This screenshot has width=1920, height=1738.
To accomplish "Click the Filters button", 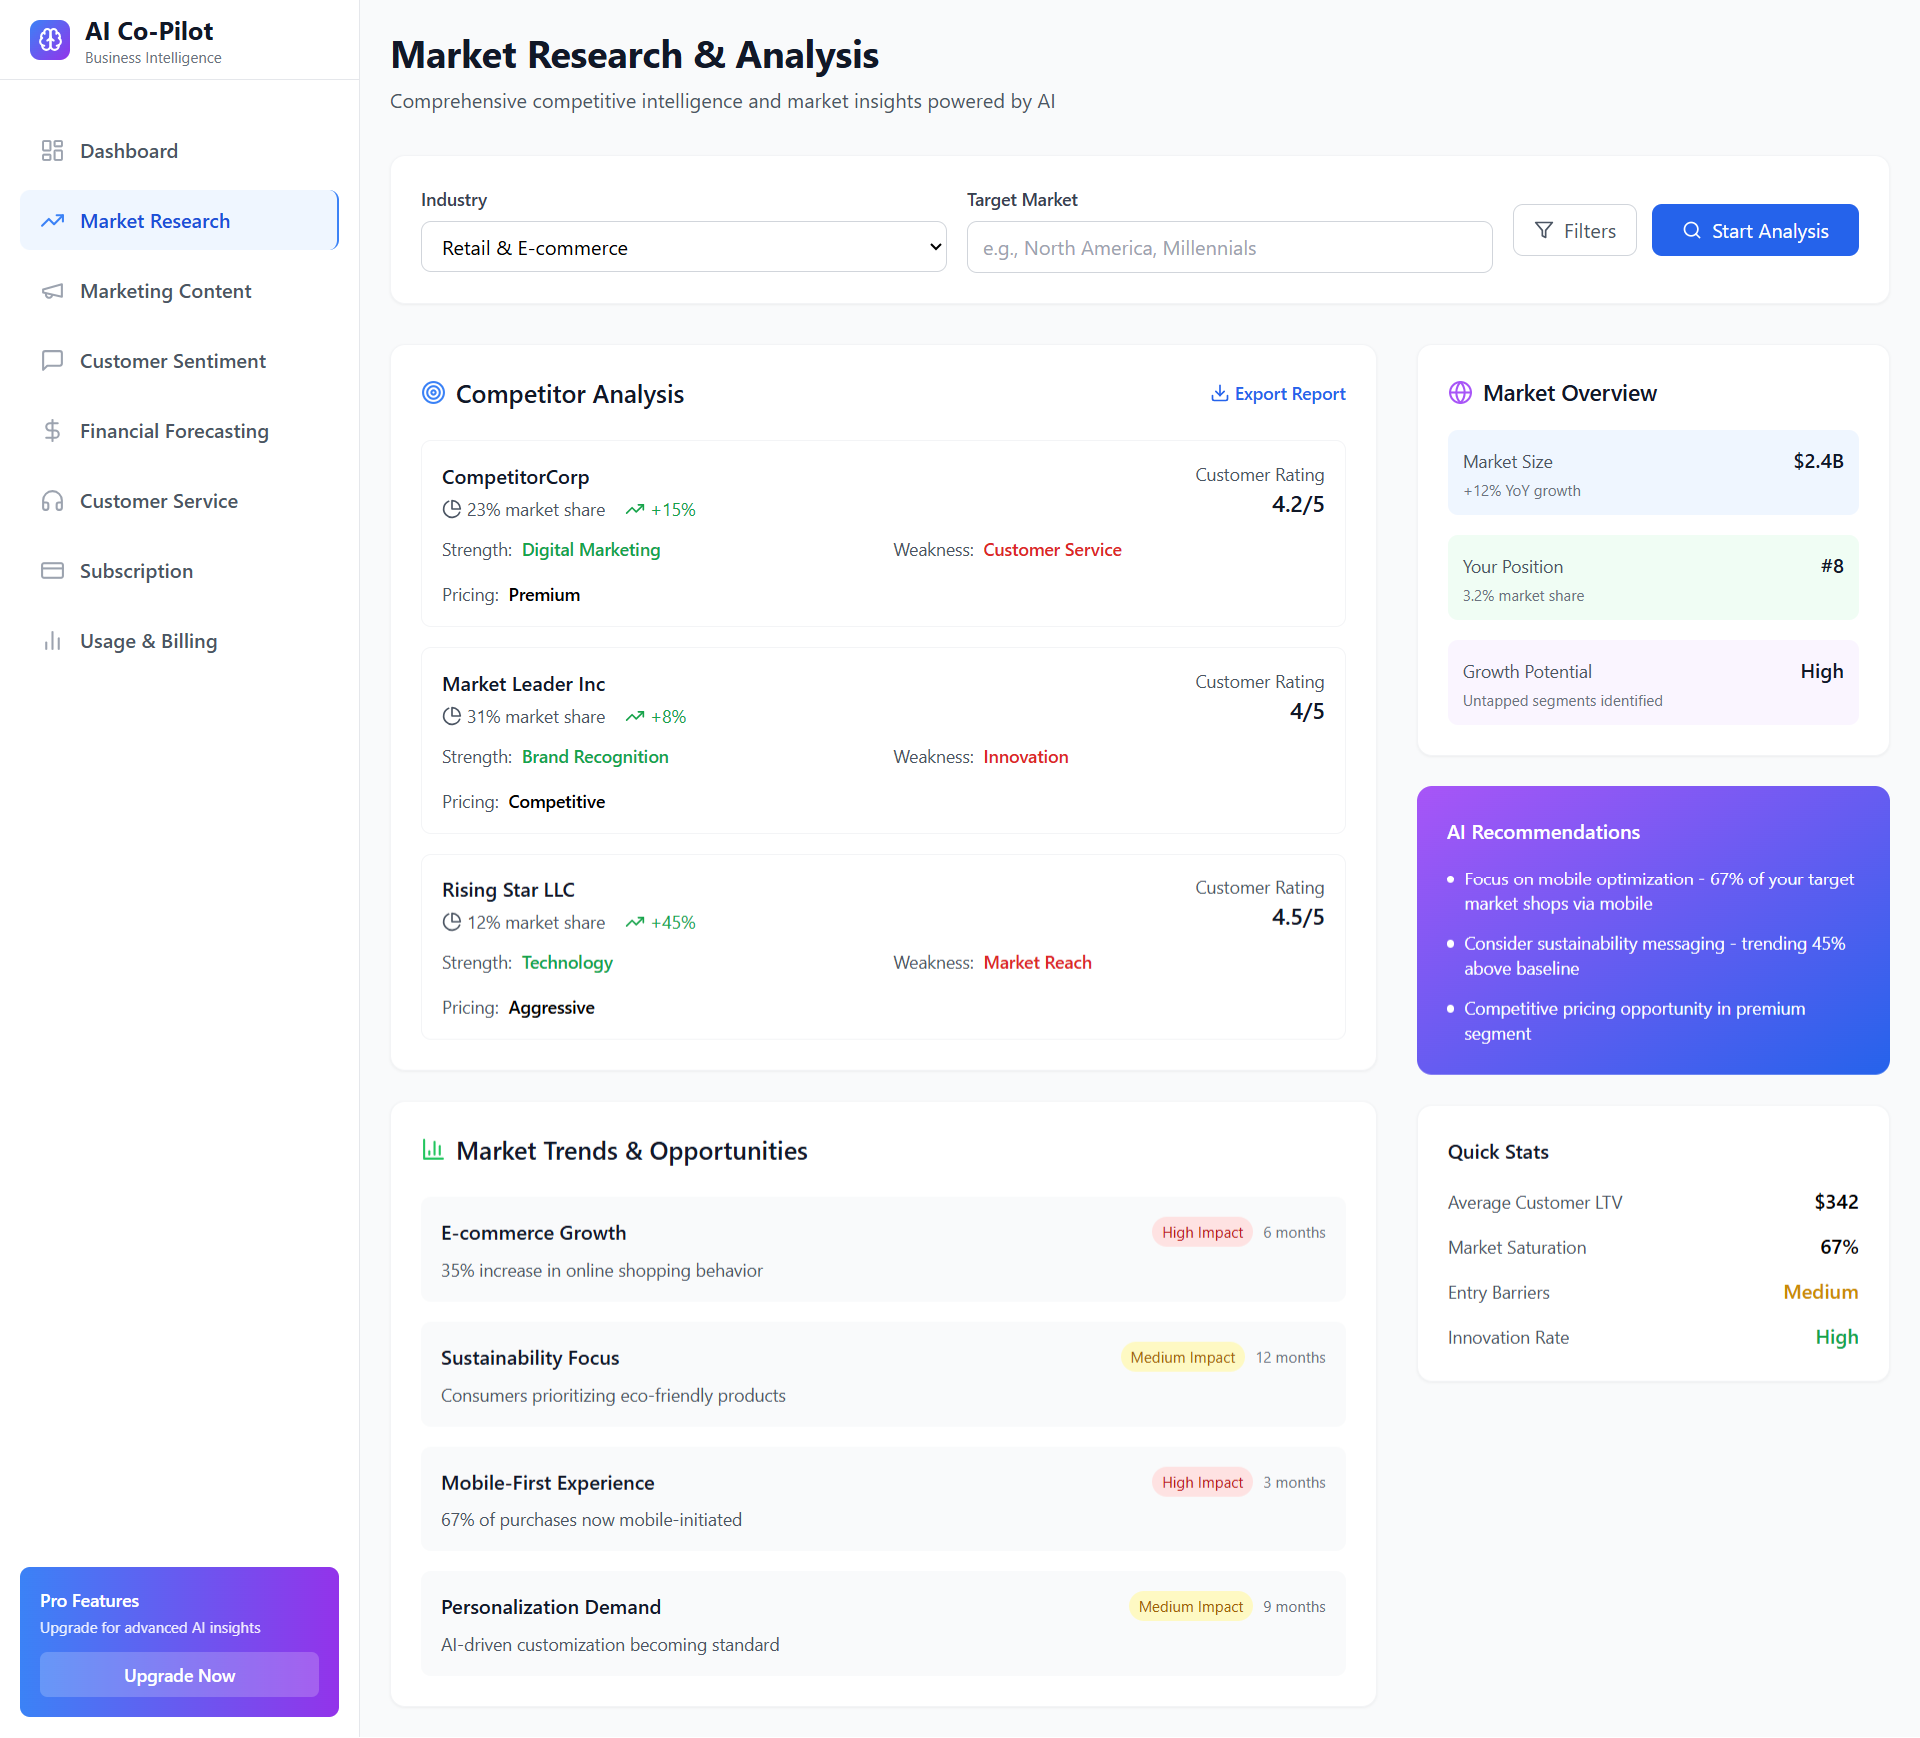I will [x=1574, y=231].
